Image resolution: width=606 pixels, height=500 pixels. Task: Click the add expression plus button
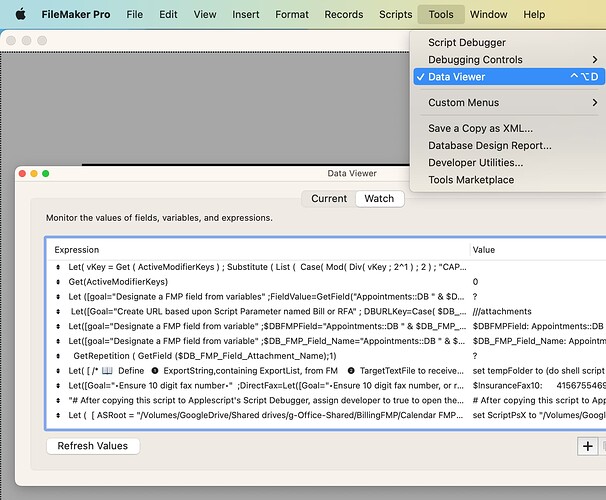click(587, 446)
